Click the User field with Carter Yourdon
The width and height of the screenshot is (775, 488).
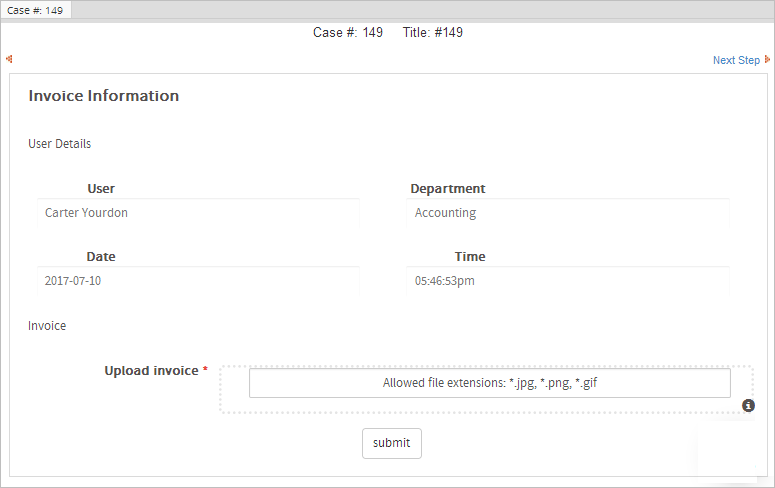(198, 213)
